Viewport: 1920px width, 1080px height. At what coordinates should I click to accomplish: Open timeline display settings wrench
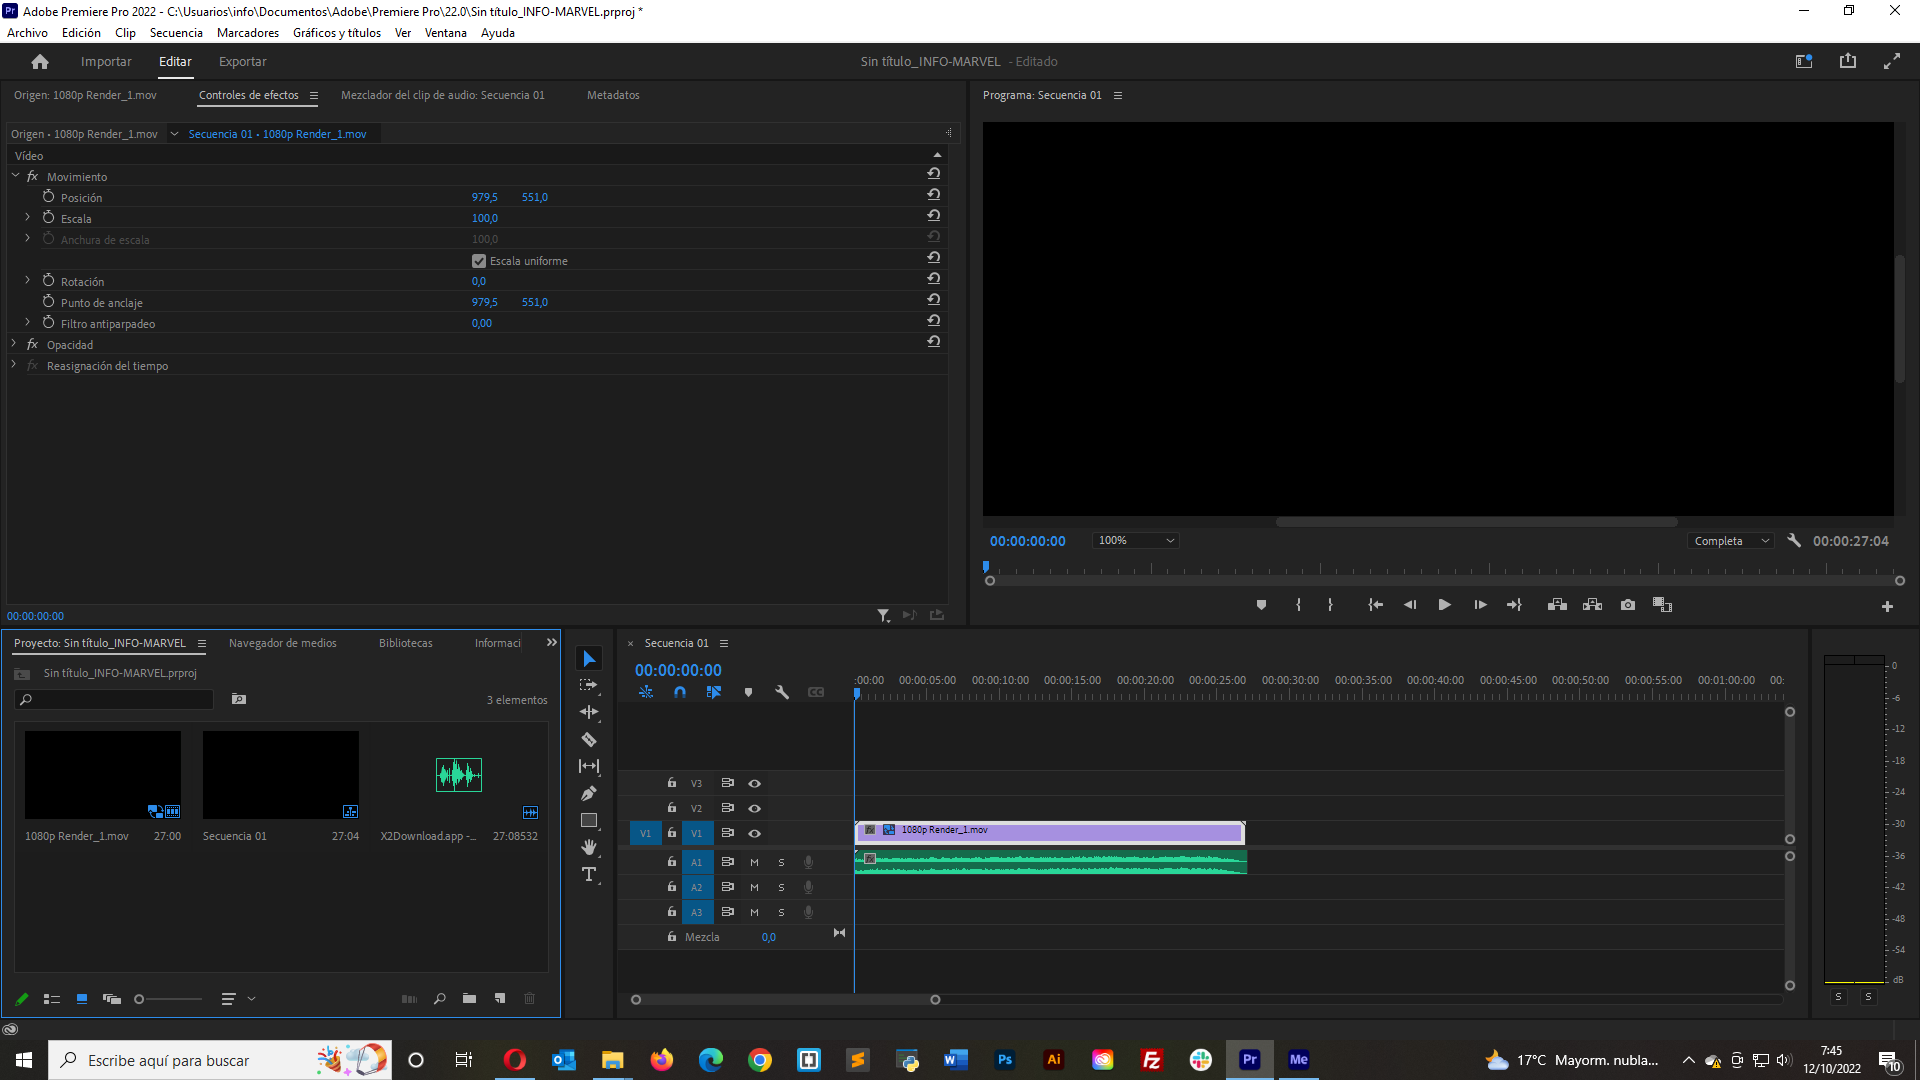(x=782, y=692)
